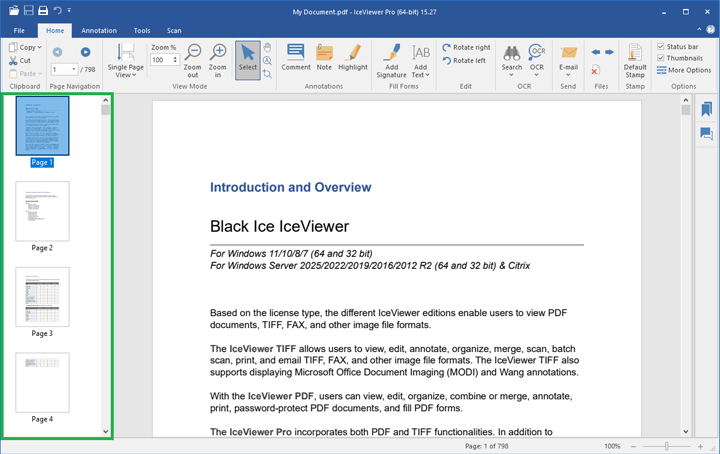The height and width of the screenshot is (454, 720).
Task: Click the Page: 1 of 798 status text
Action: coord(486,446)
